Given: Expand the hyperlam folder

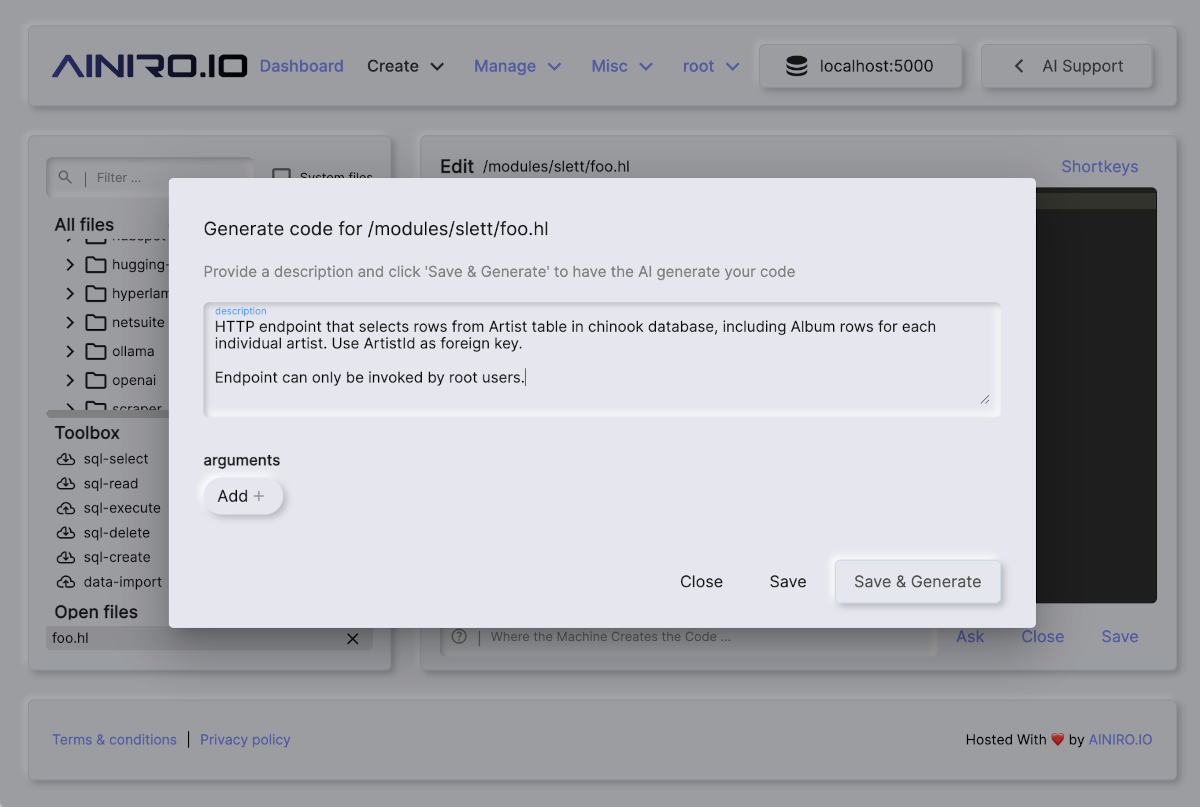Looking at the screenshot, I should point(70,294).
